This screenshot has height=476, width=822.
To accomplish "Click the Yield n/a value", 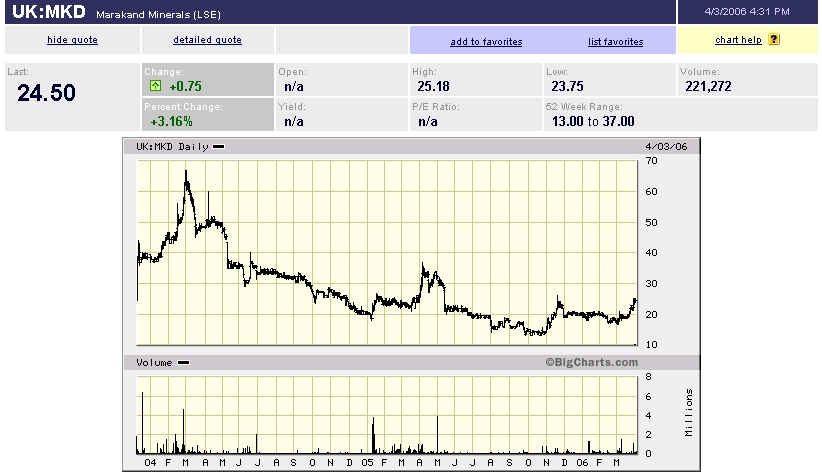I will click(x=294, y=121).
